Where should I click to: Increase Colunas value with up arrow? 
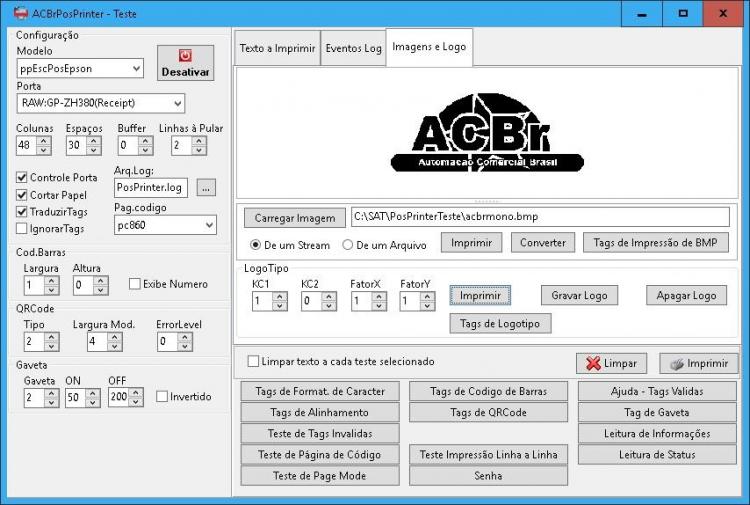click(44, 141)
